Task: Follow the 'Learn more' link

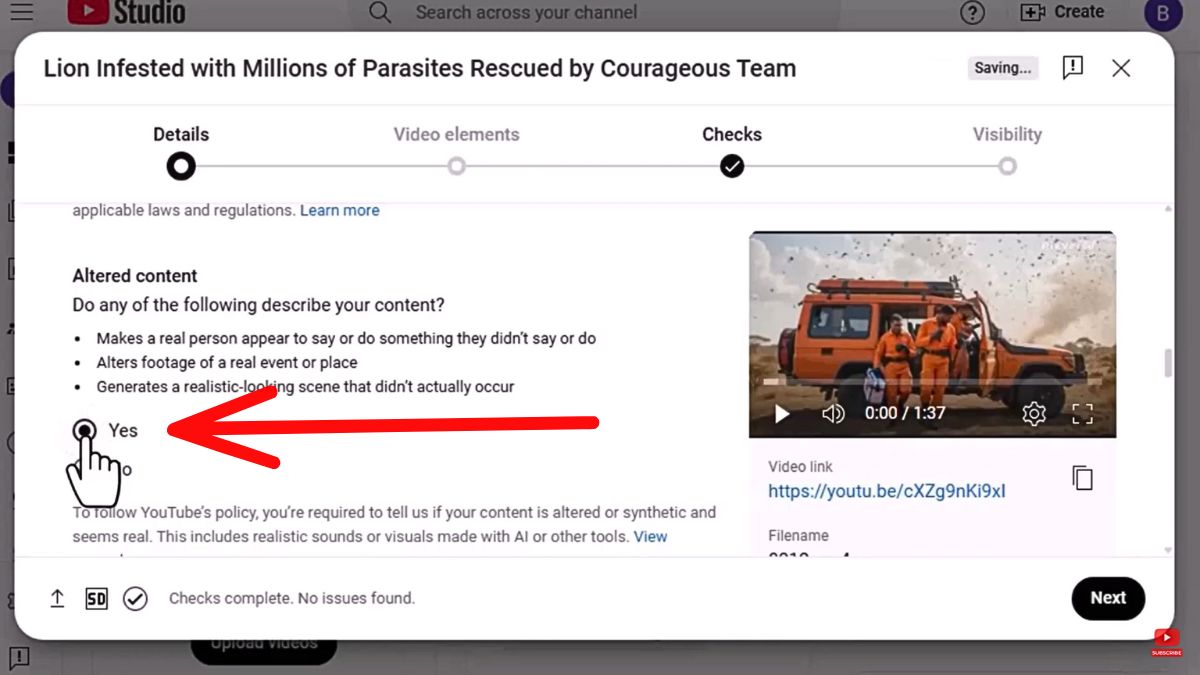Action: pyautogui.click(x=340, y=210)
